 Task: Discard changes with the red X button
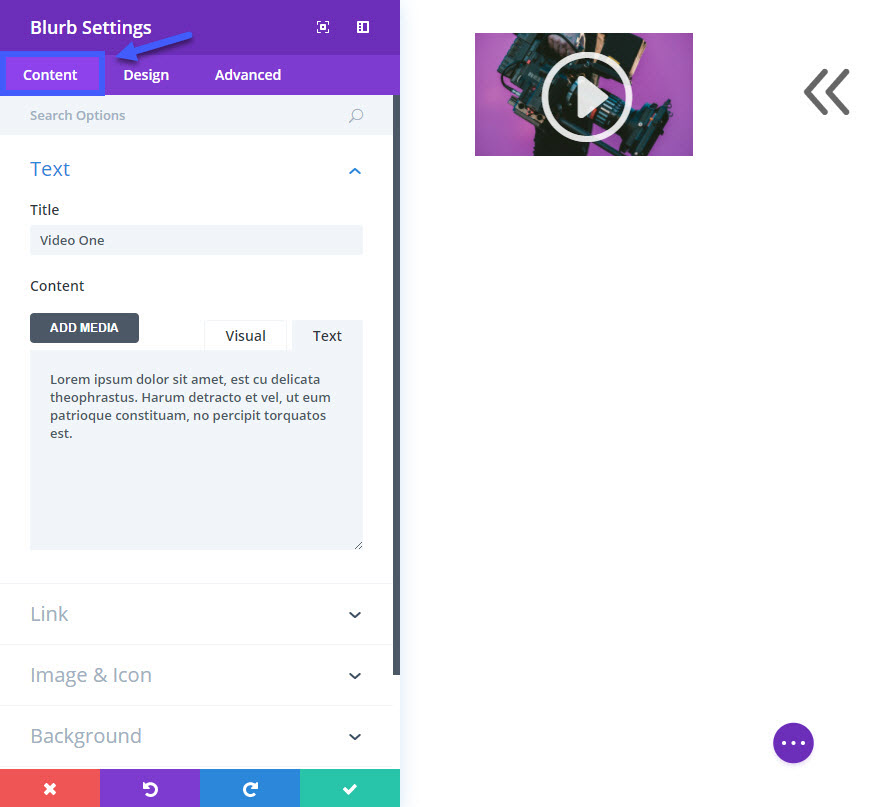(50, 788)
